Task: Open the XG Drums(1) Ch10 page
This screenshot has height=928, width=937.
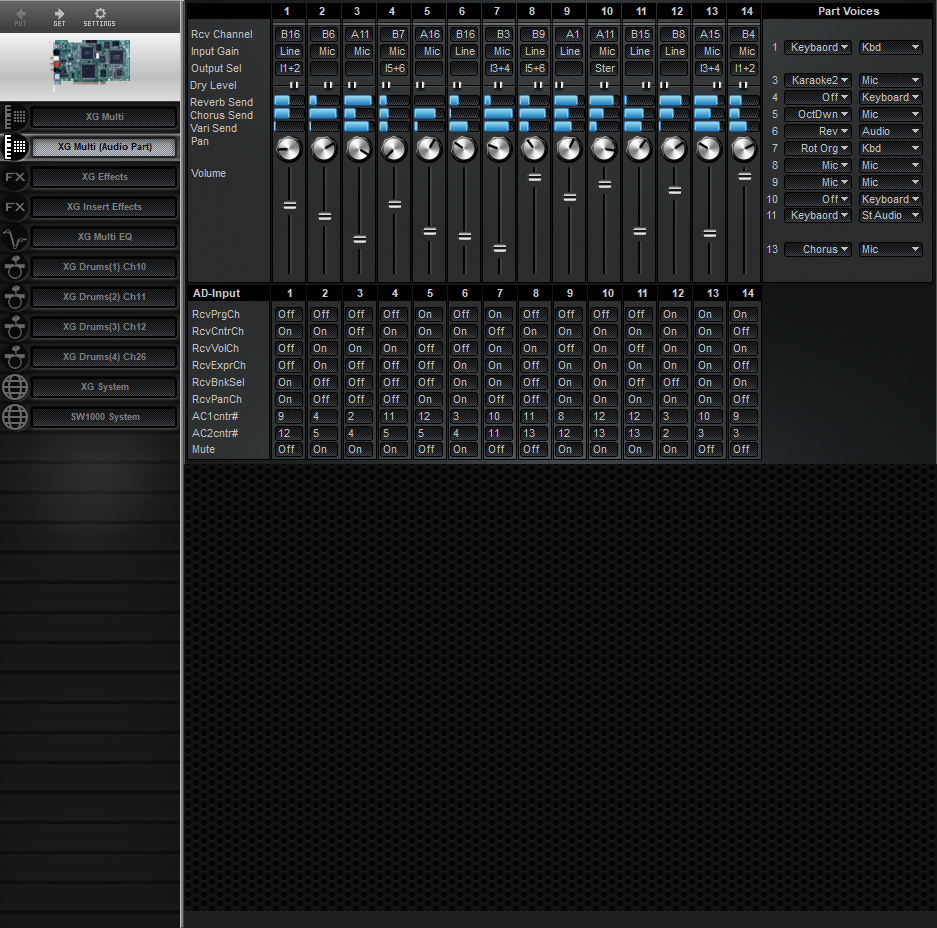Action: coord(105,267)
